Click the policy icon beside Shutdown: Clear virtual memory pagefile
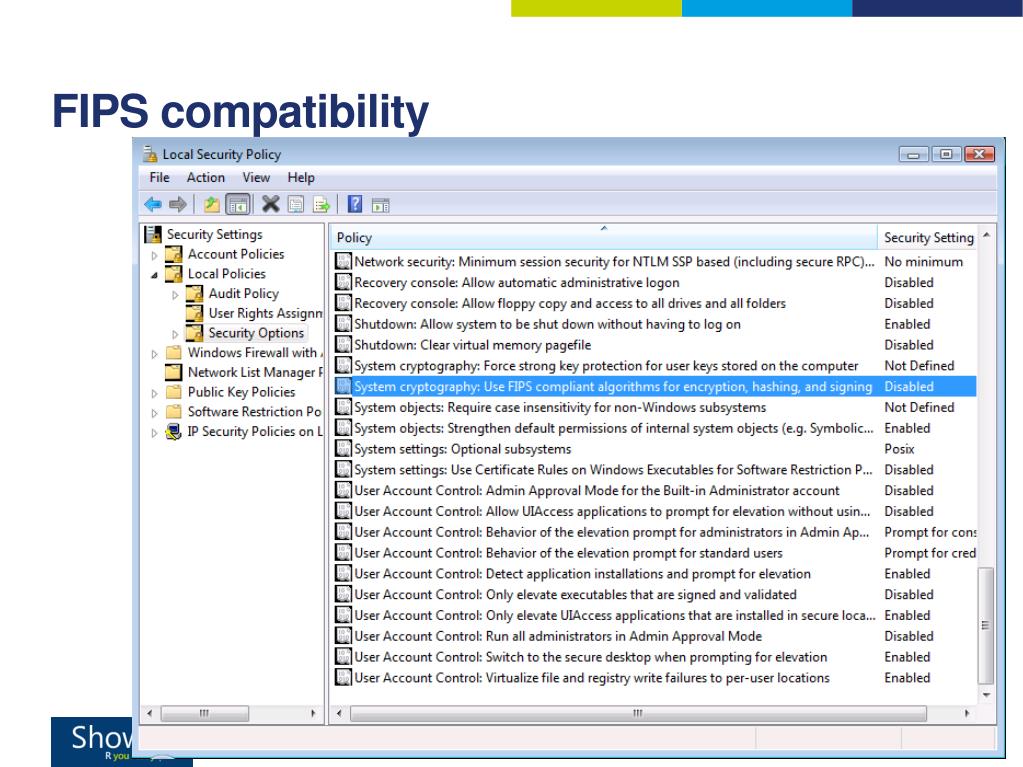 click(343, 344)
